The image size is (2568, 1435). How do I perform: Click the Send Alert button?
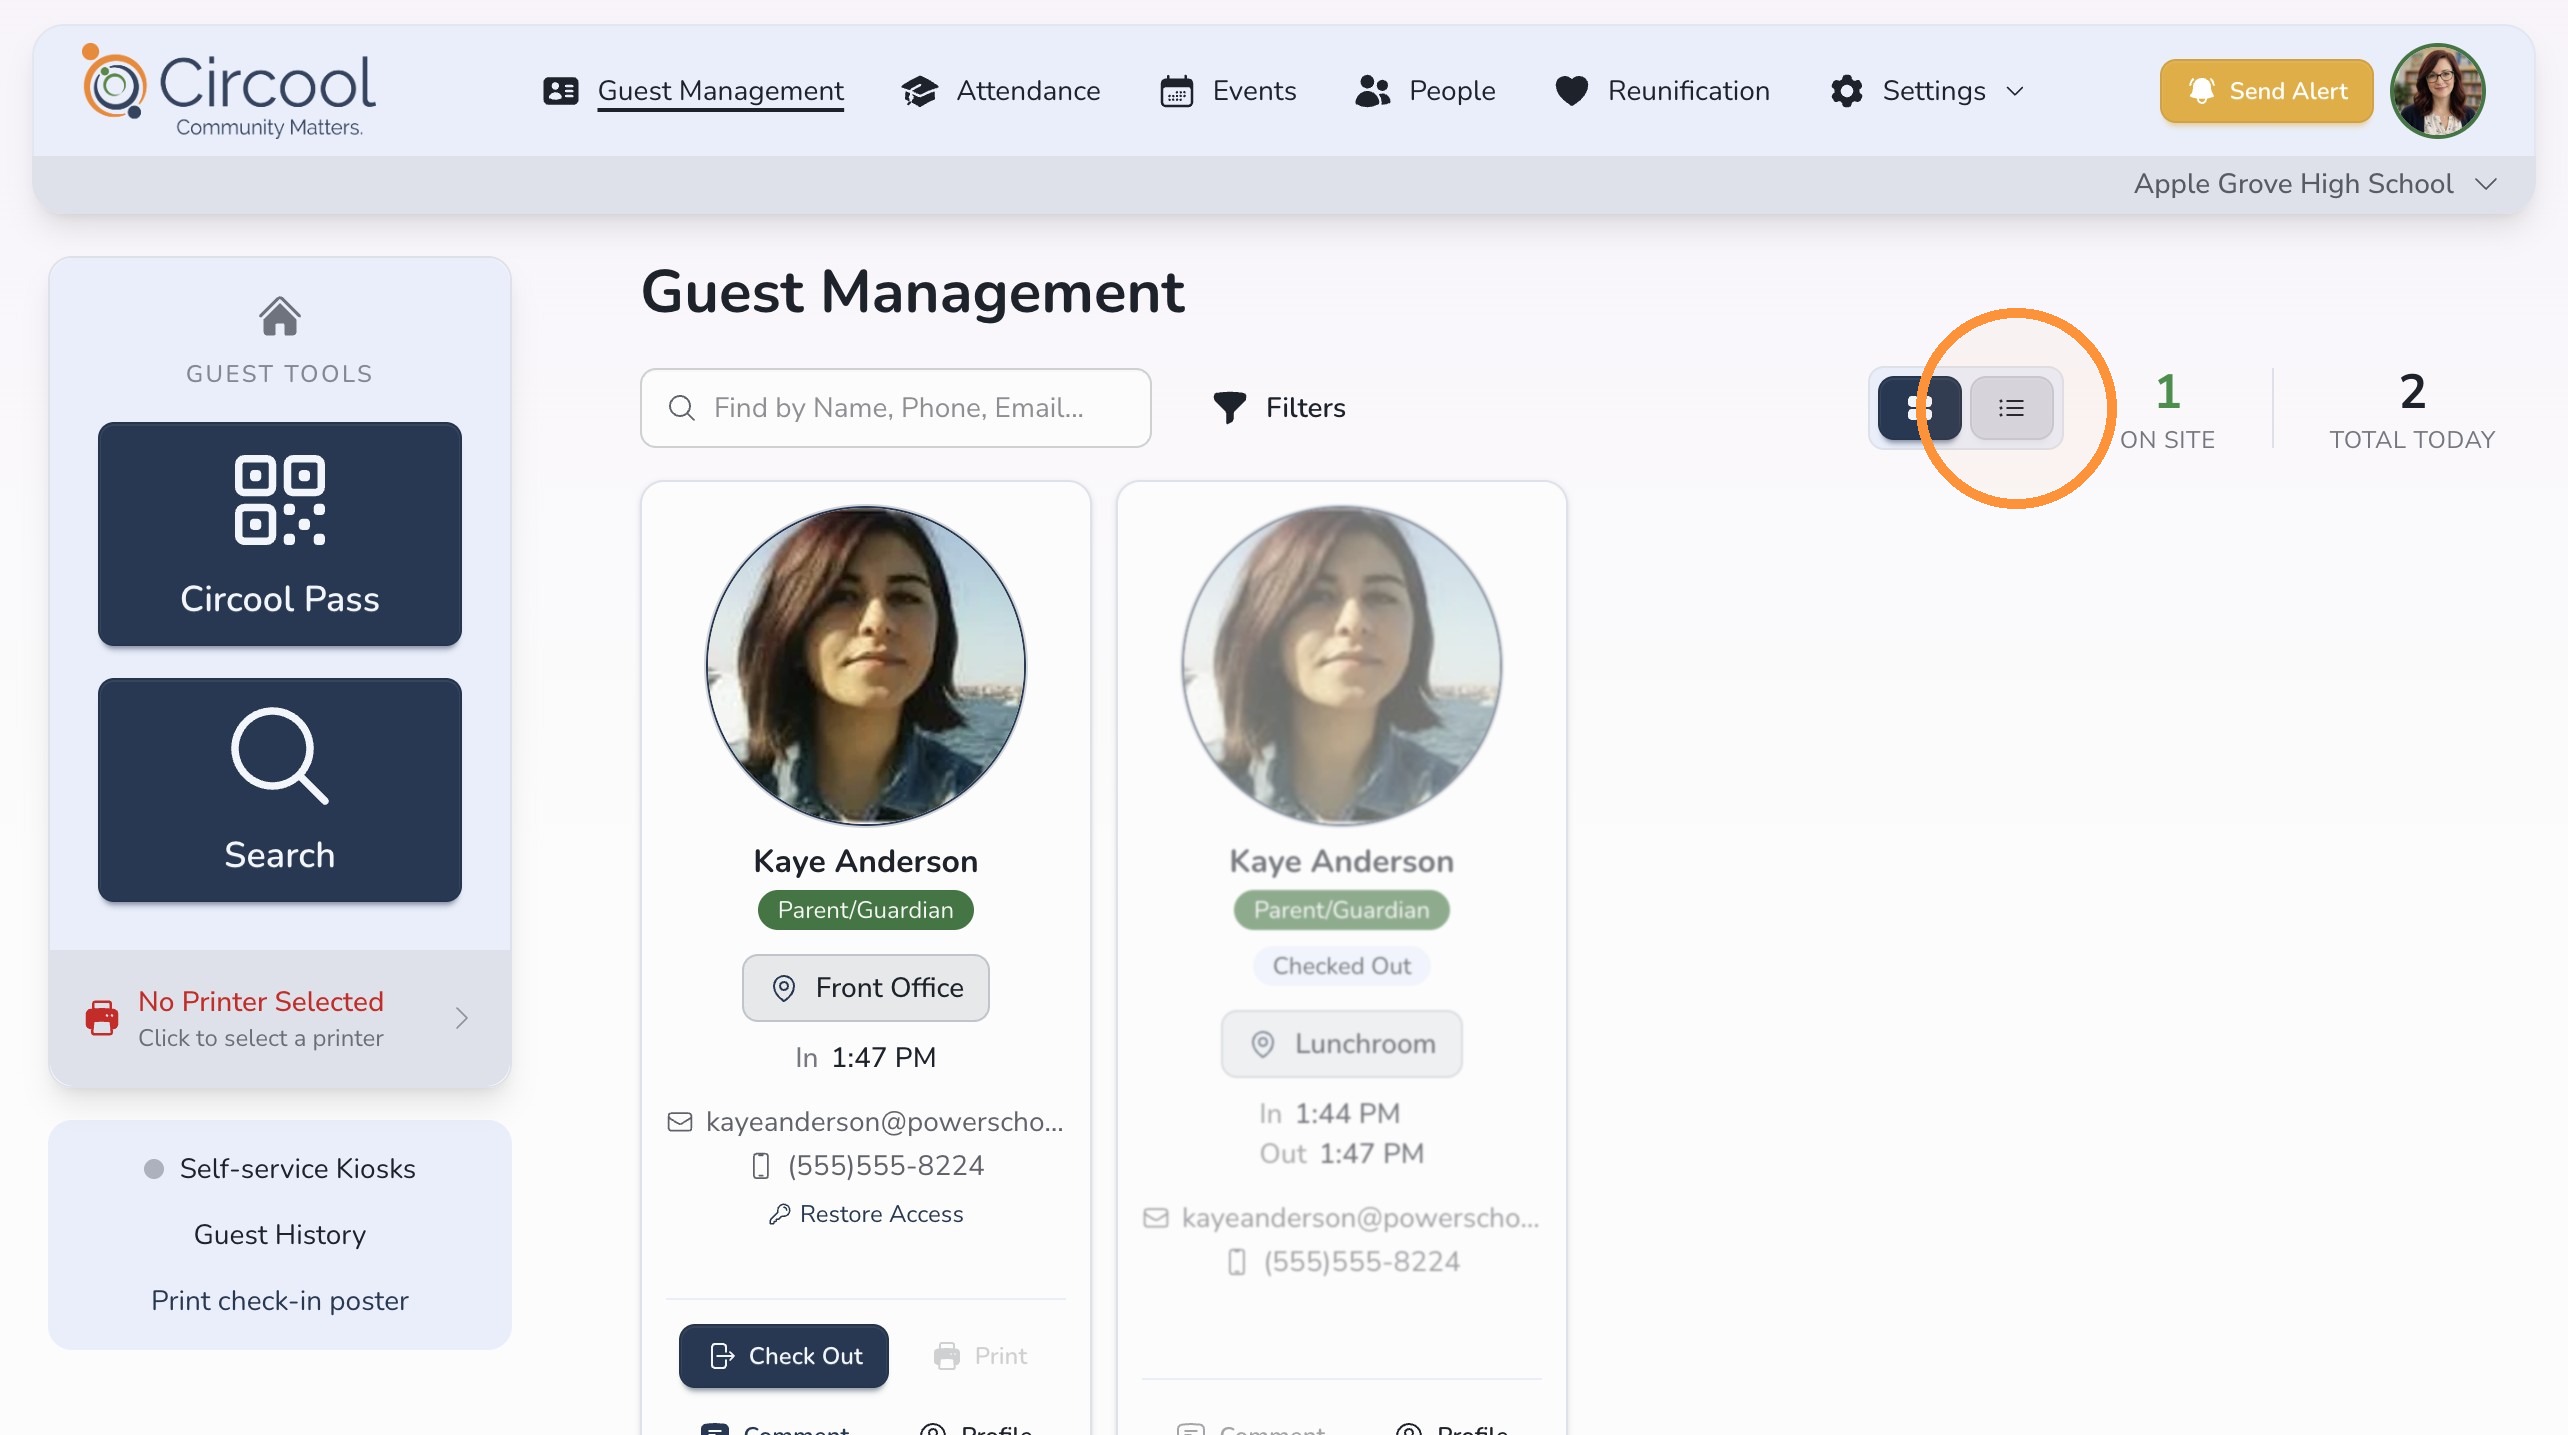[2266, 91]
